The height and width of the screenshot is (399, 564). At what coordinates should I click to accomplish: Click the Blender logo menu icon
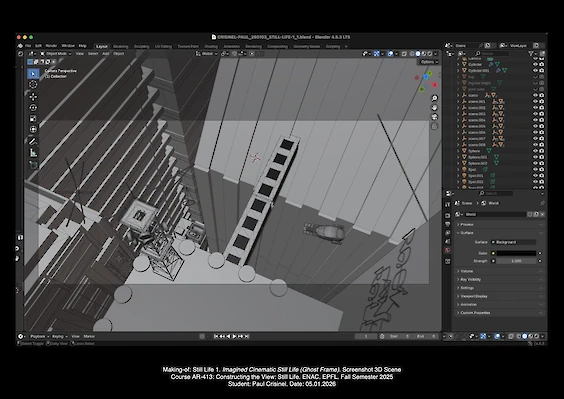point(20,46)
